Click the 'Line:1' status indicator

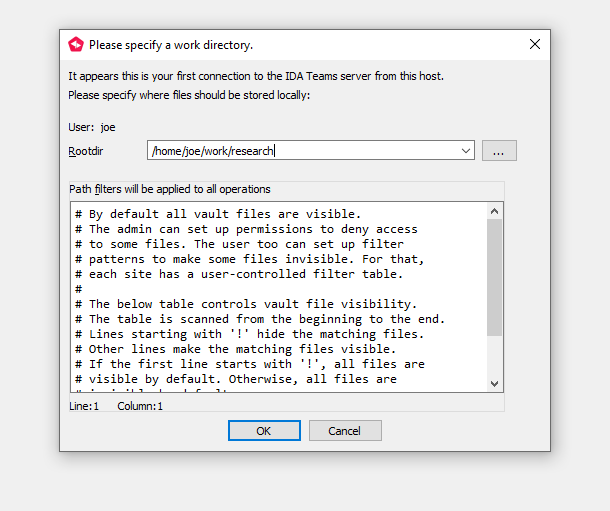click(x=84, y=406)
